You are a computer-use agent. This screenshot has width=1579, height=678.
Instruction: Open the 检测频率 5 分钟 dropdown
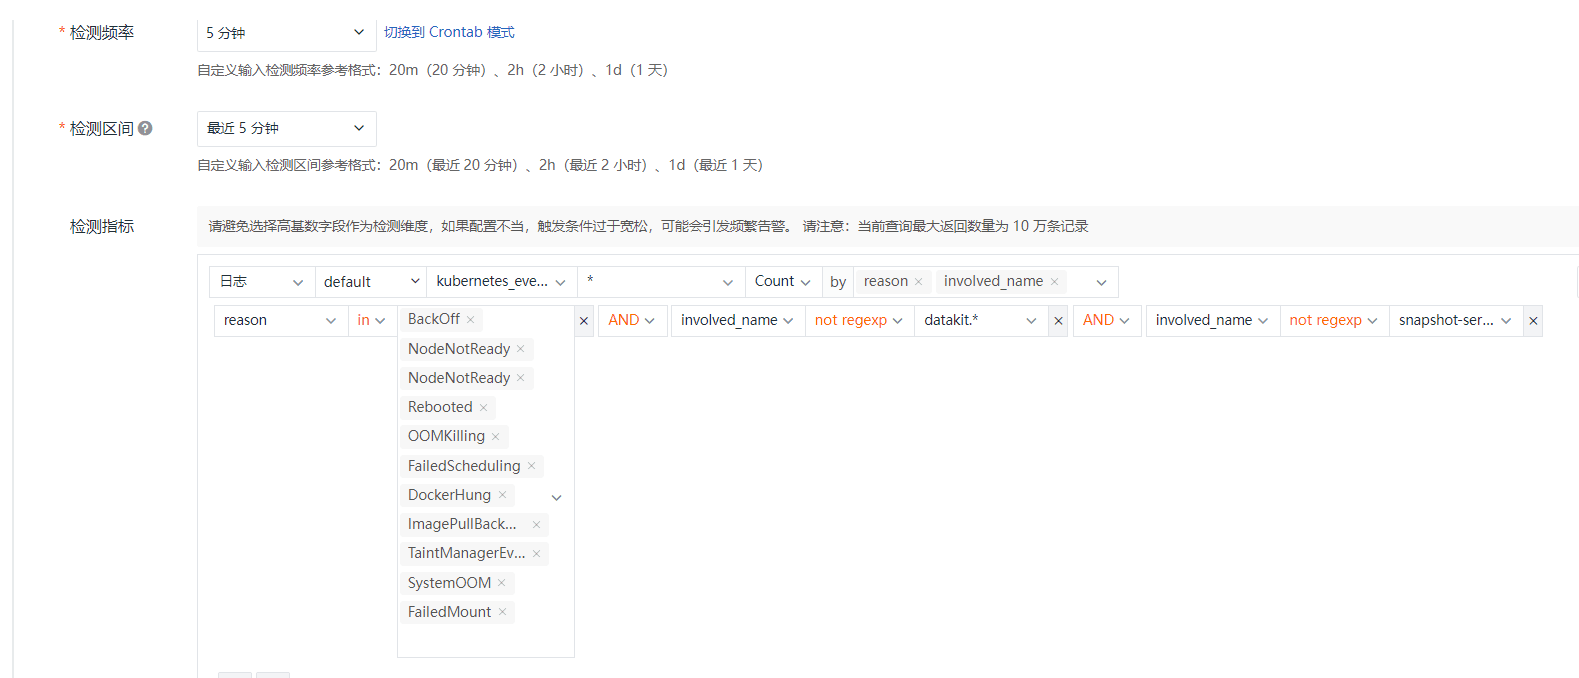tap(286, 33)
